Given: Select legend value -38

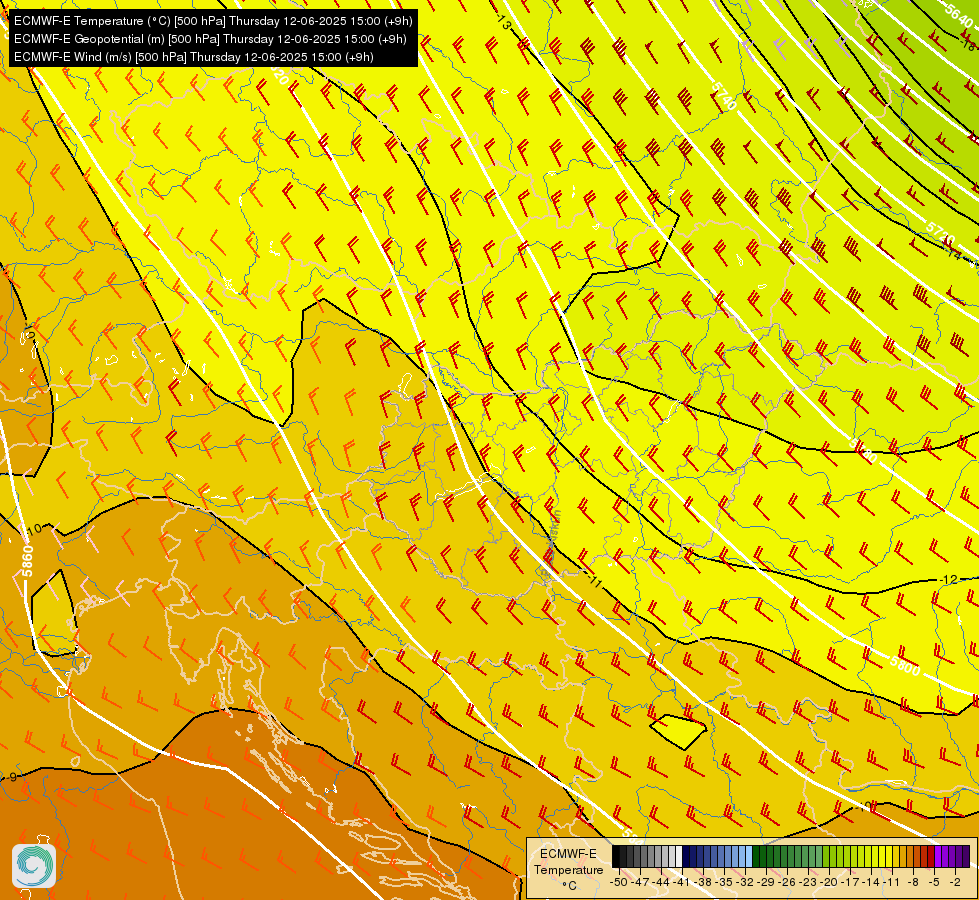Looking at the screenshot, I should (x=704, y=882).
